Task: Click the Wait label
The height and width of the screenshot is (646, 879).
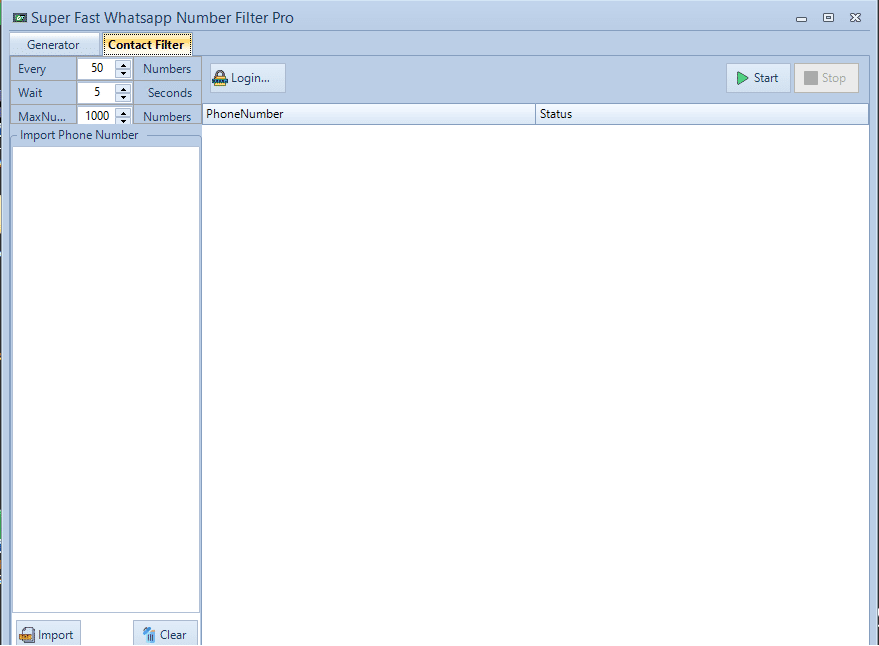Action: click(30, 93)
